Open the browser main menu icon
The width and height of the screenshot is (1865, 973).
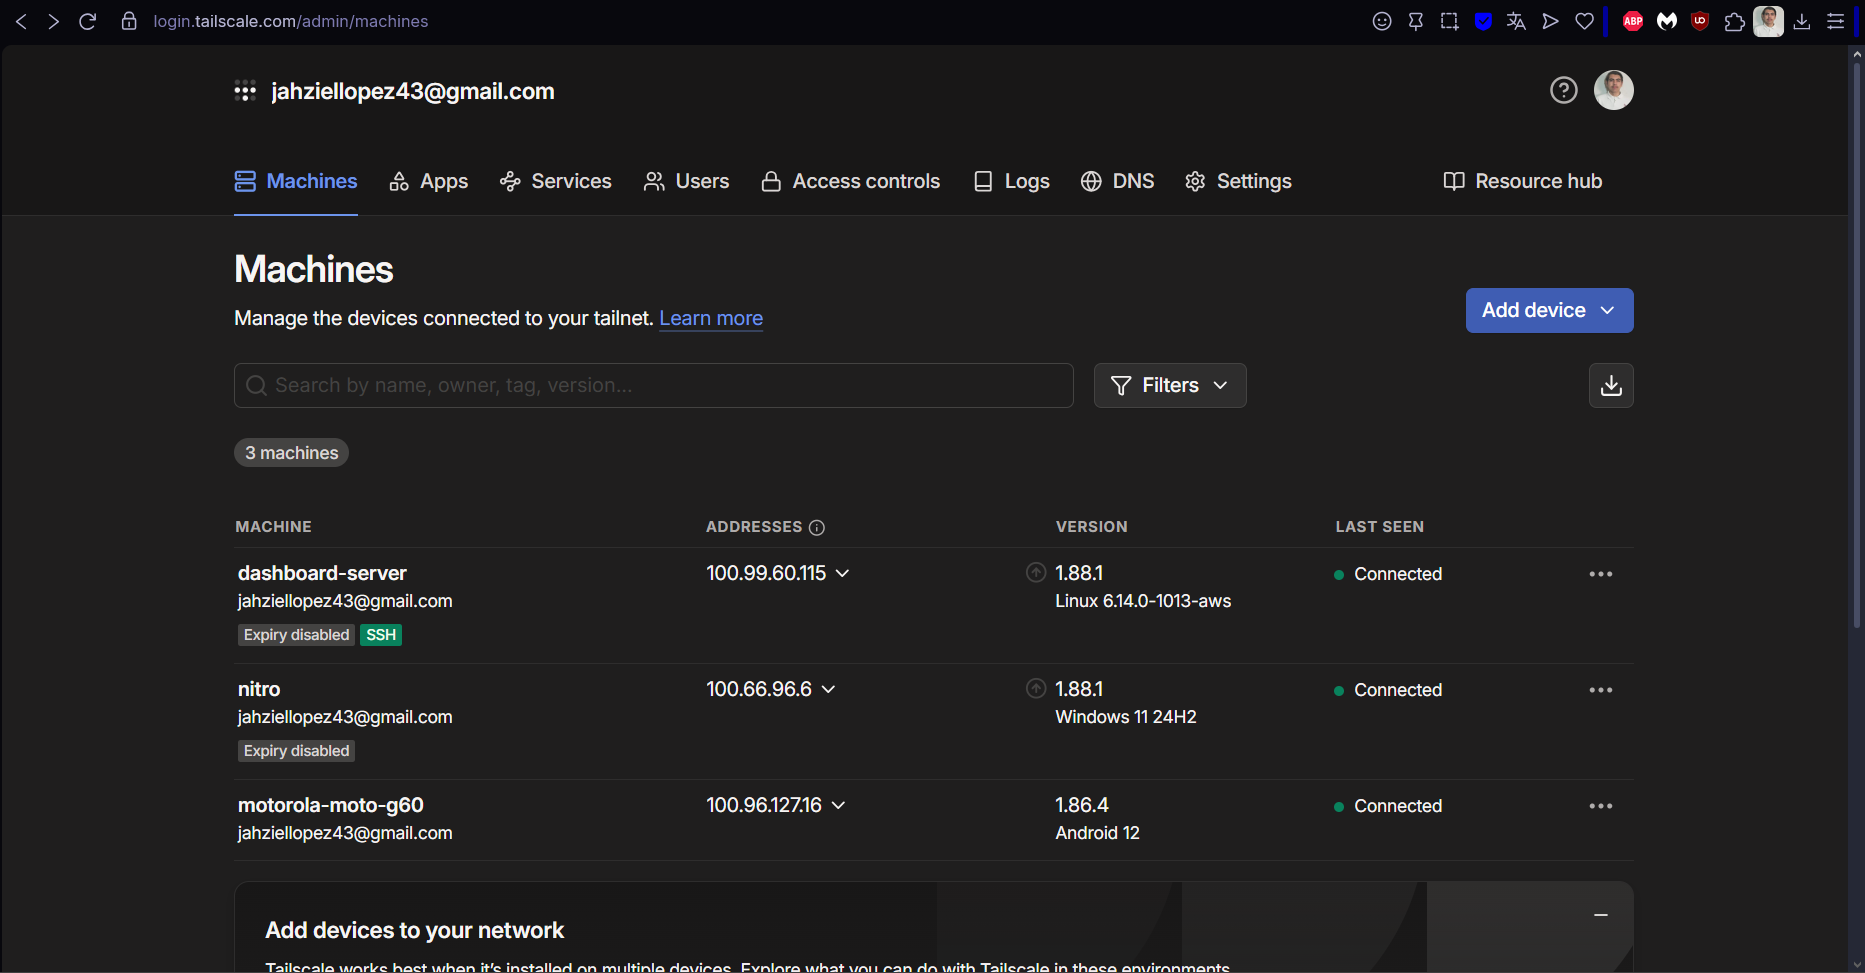(1835, 21)
